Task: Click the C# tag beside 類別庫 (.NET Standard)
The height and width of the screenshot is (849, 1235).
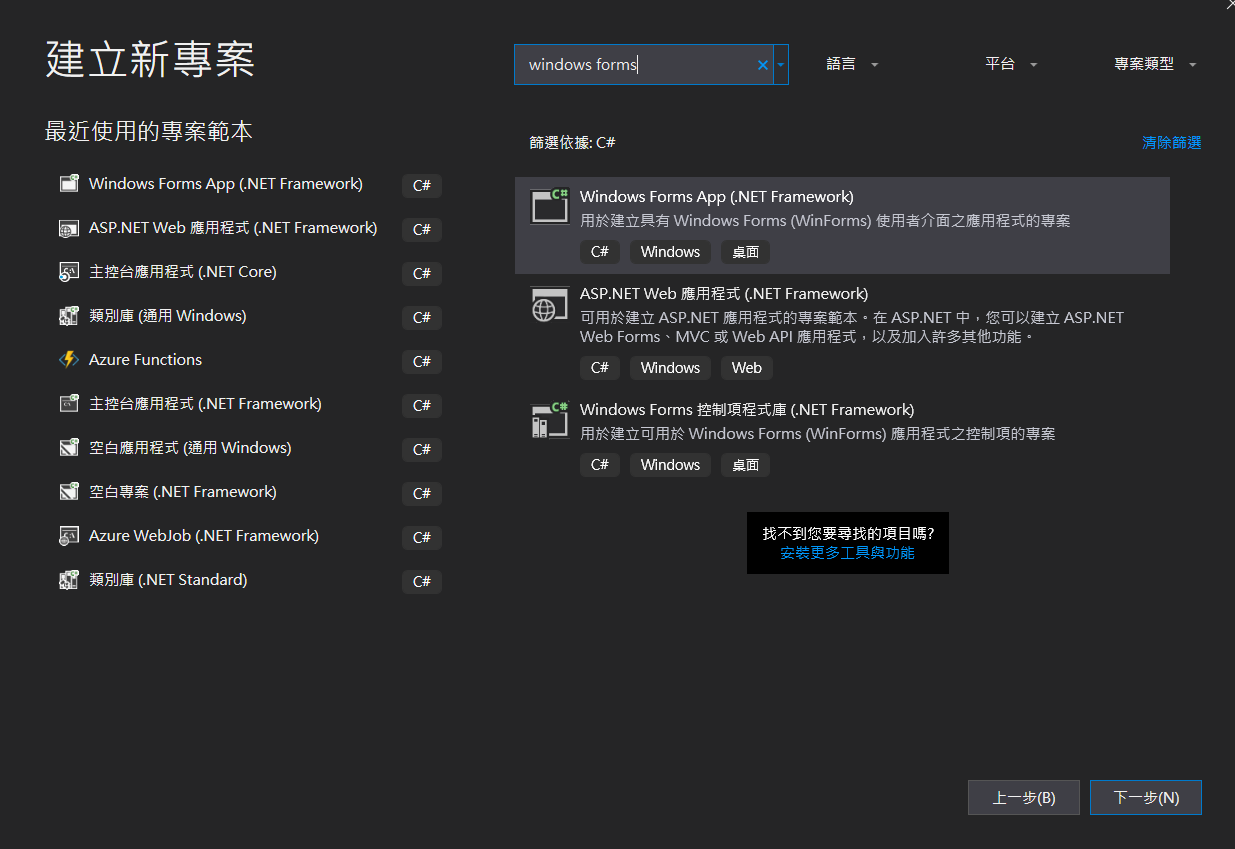Action: (x=422, y=582)
